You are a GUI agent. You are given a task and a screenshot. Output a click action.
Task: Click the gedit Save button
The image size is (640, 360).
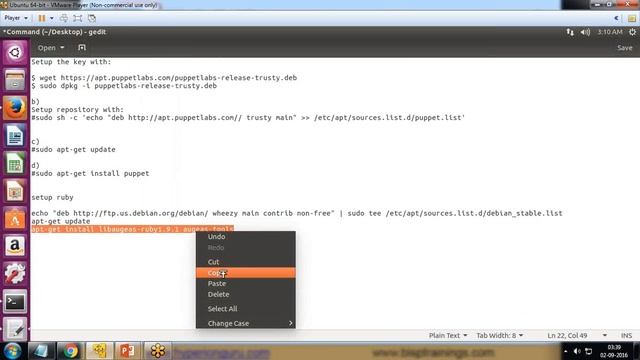click(x=624, y=48)
